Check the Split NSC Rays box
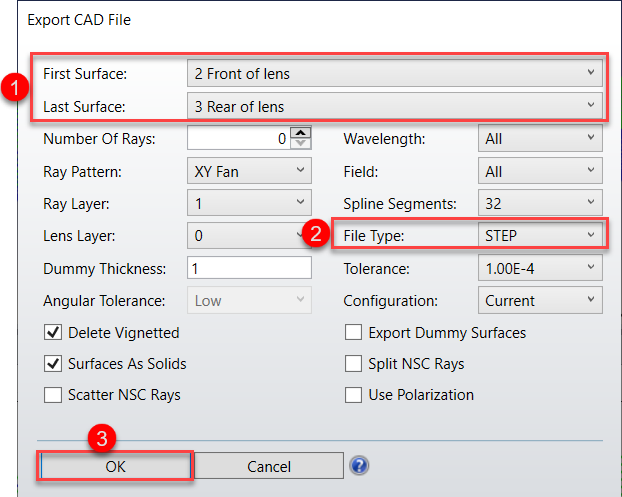Screen dimensions: 622x497 [353, 363]
